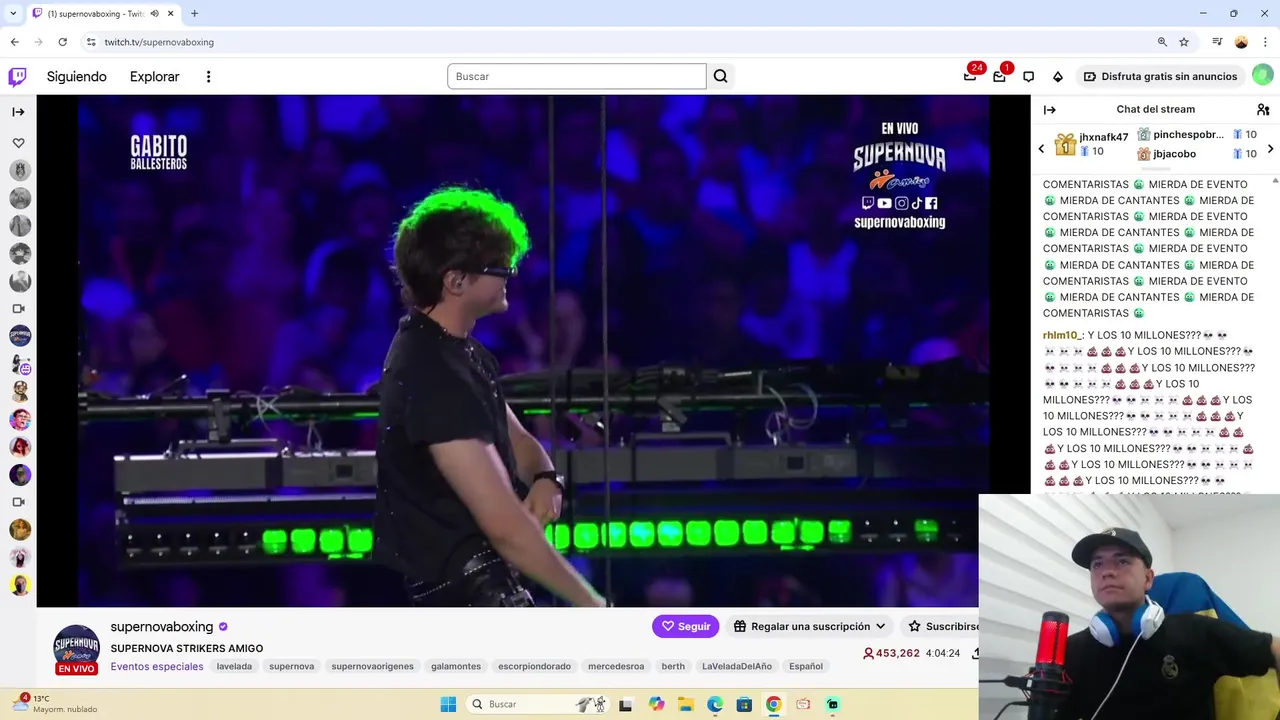Select the galamontes tag
Screen dimensions: 1280x720
[x=456, y=666]
